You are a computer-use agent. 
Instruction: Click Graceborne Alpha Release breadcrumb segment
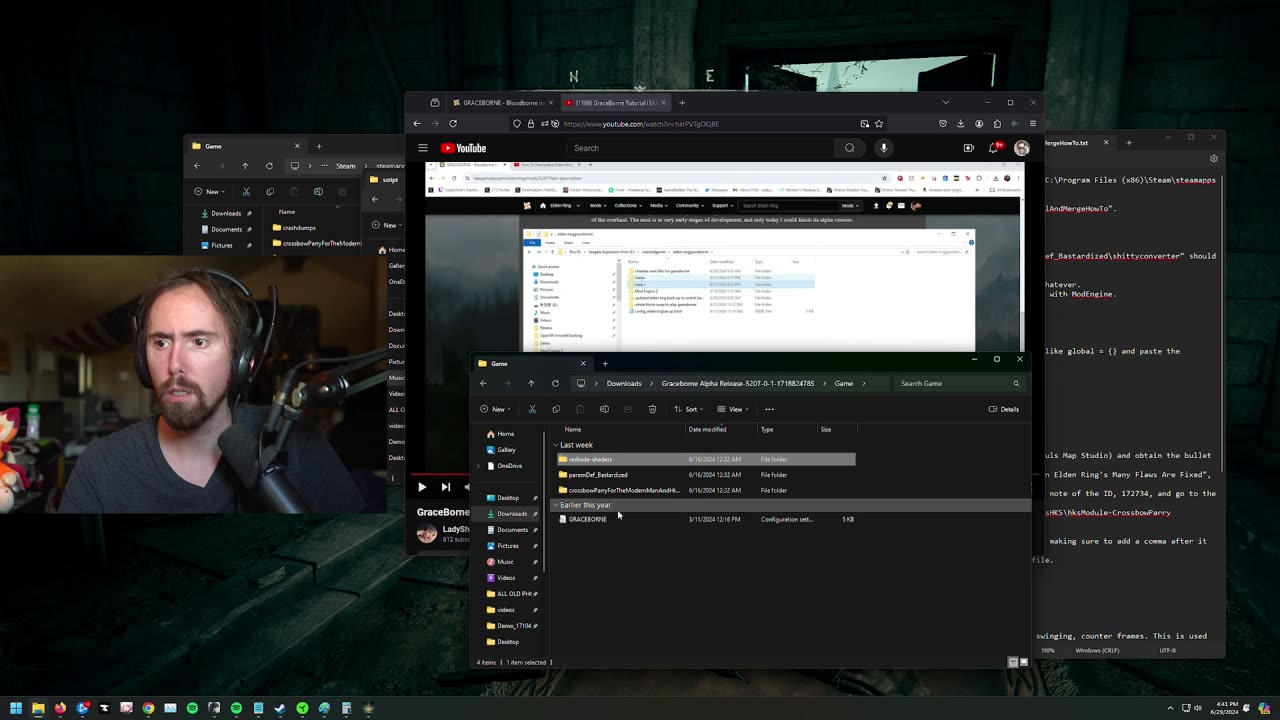click(x=738, y=383)
